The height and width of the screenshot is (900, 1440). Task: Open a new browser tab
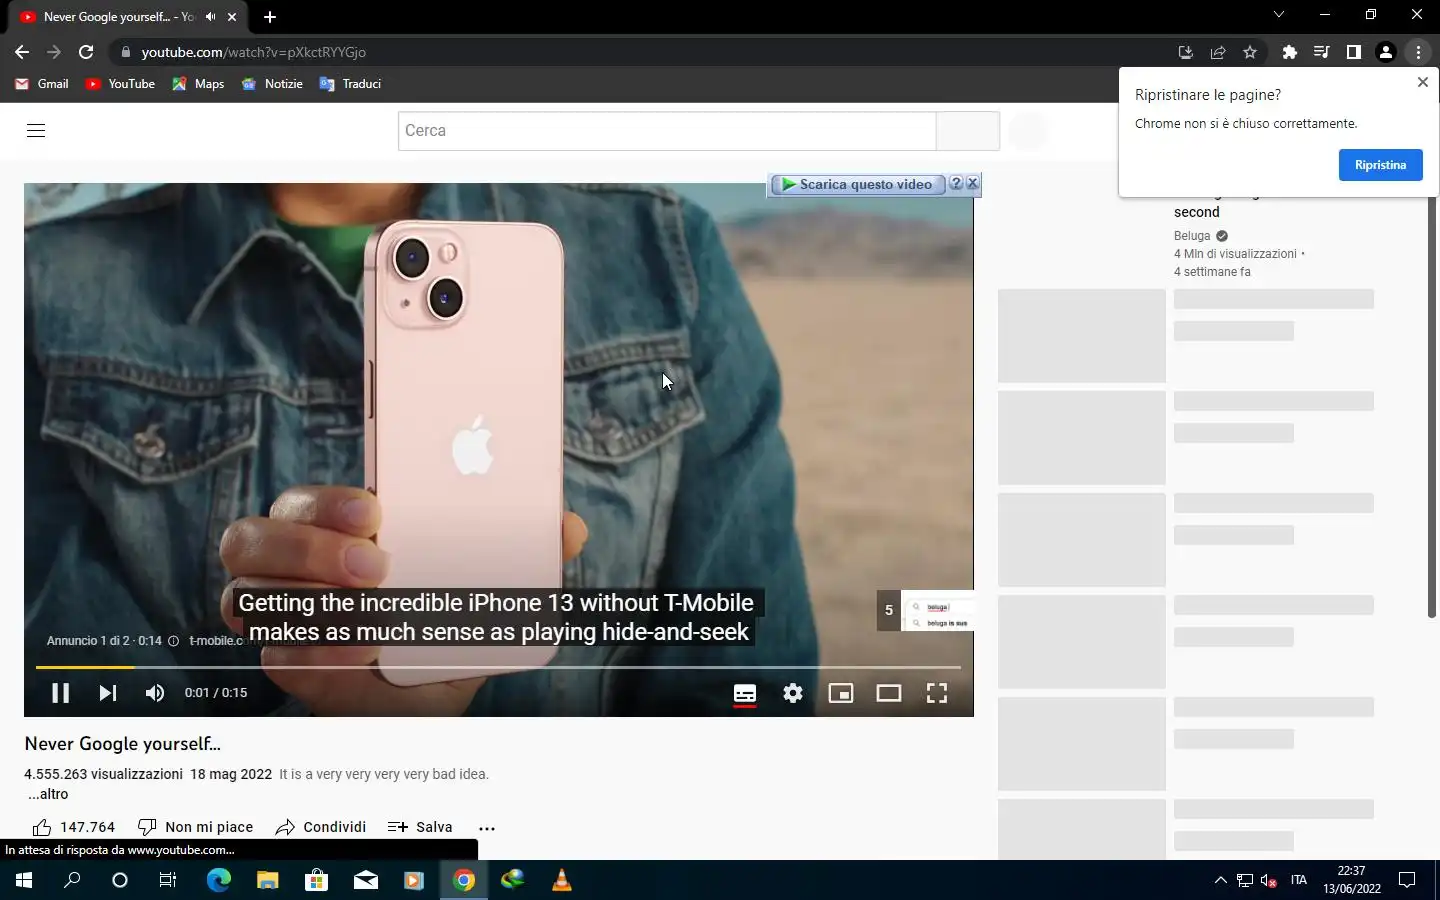click(270, 17)
